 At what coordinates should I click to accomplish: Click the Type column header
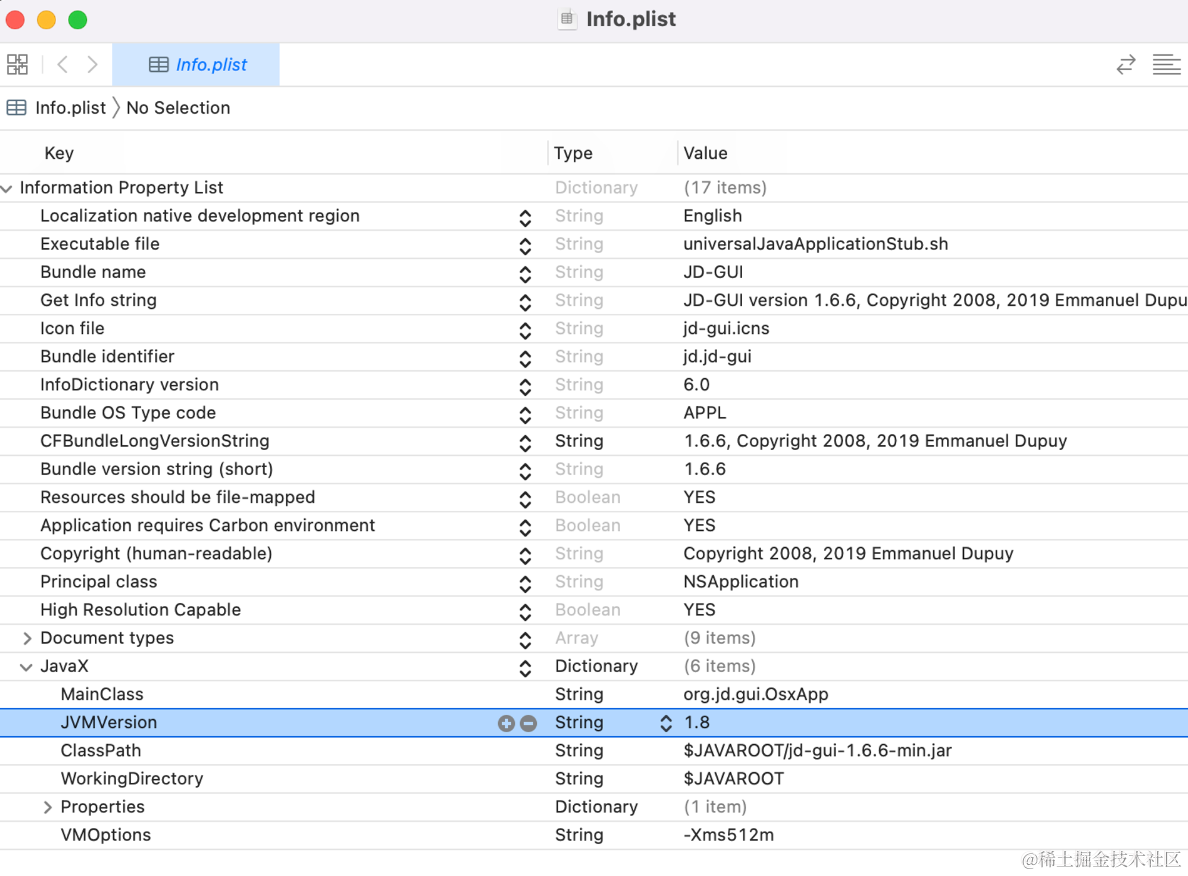pyautogui.click(x=573, y=153)
